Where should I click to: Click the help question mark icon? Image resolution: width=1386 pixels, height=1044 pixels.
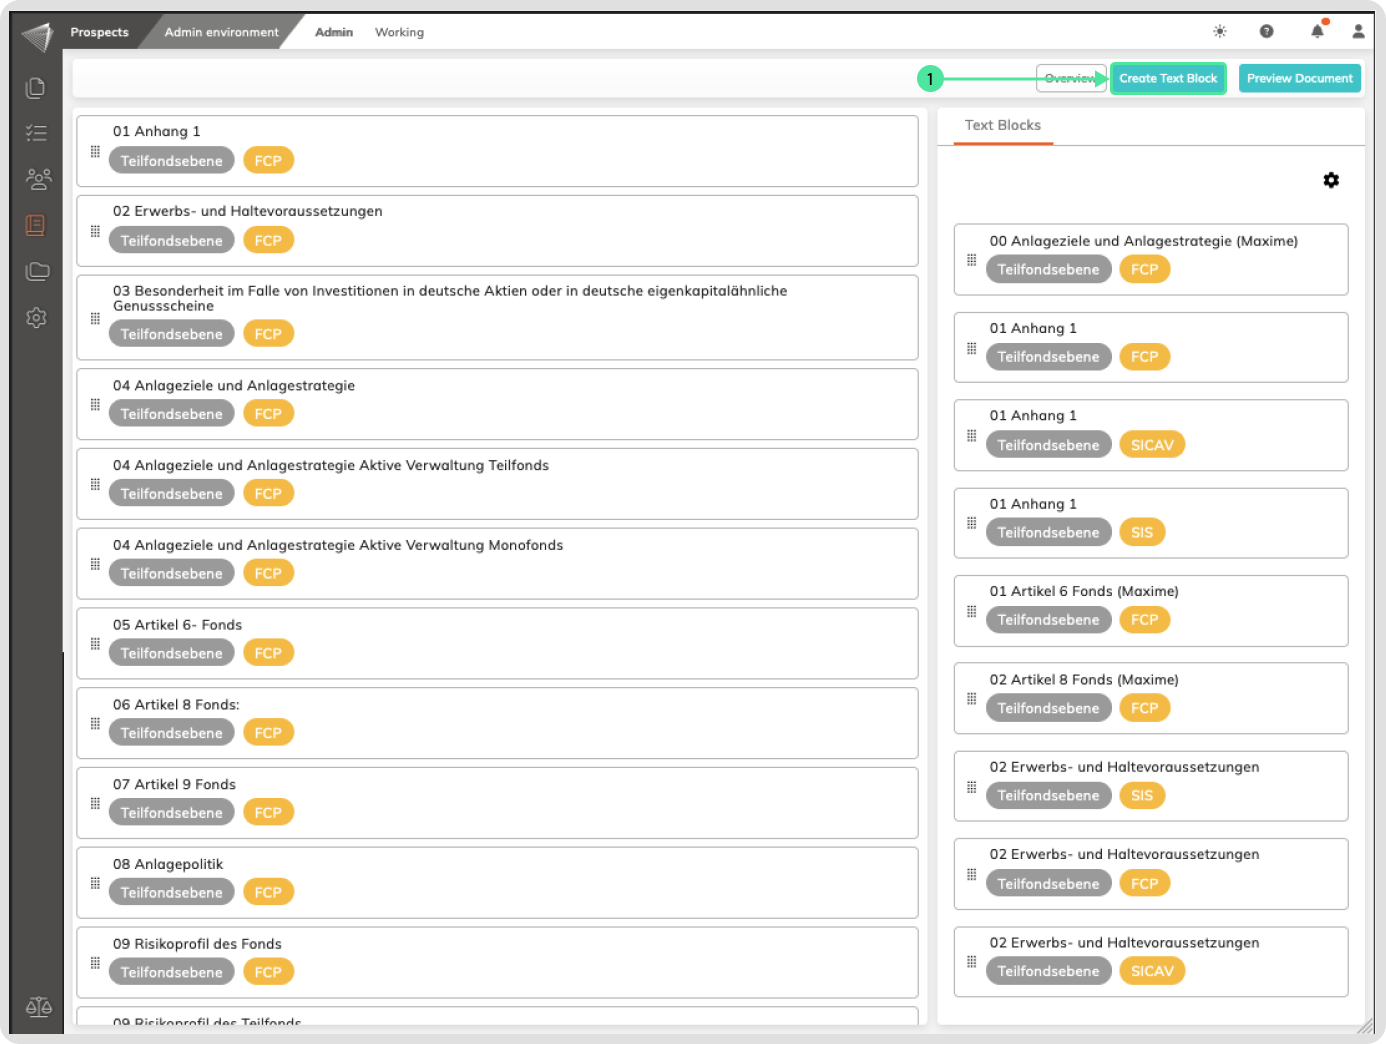click(1267, 32)
